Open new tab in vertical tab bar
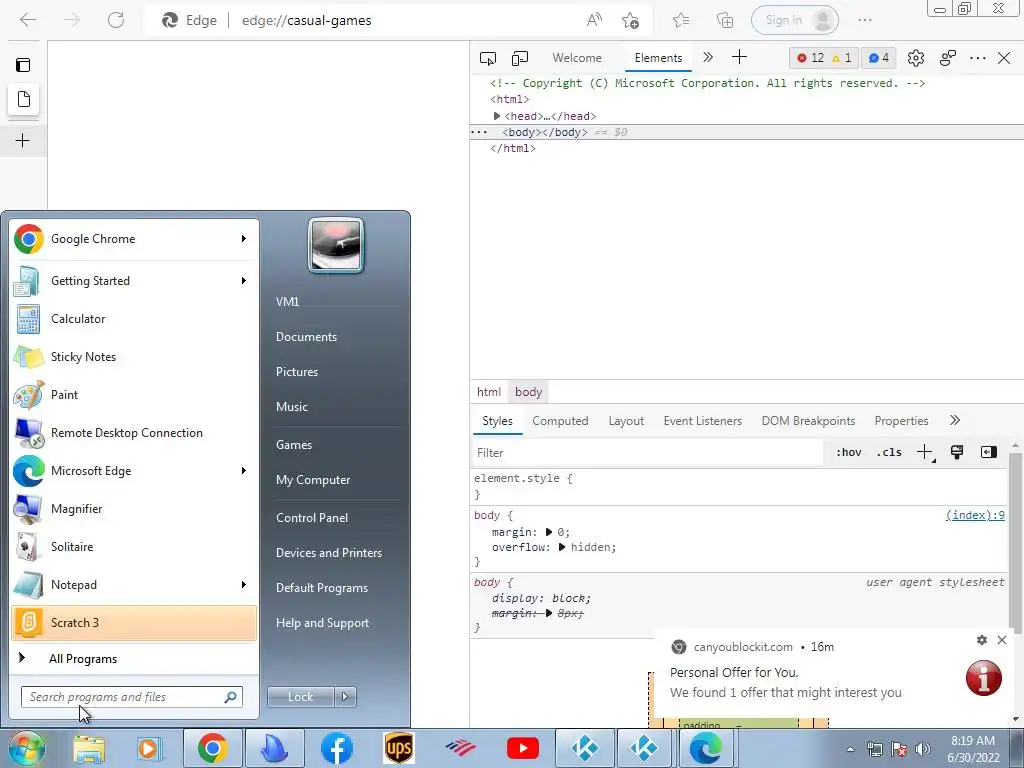 coord(23,140)
